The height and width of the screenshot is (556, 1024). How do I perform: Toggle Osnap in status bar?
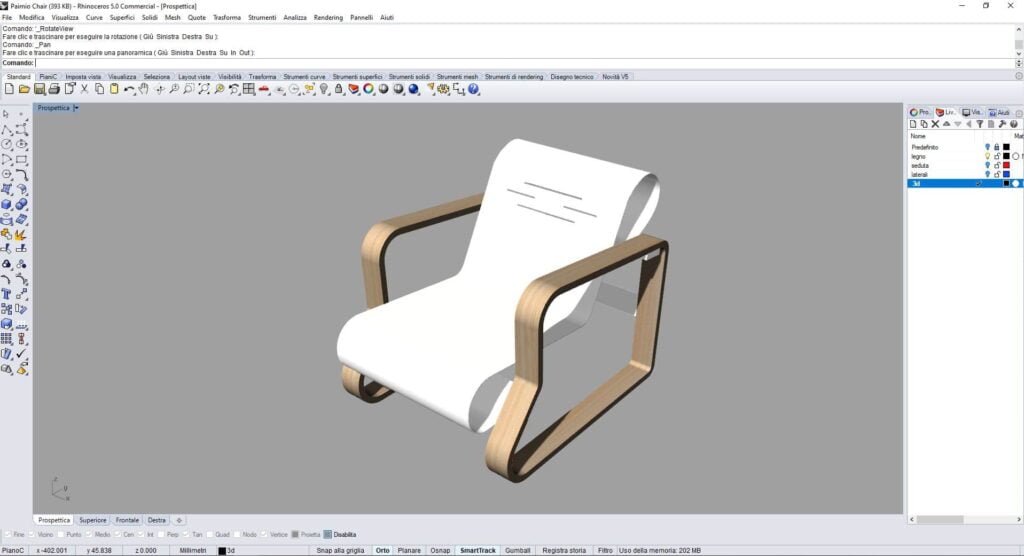coord(440,551)
